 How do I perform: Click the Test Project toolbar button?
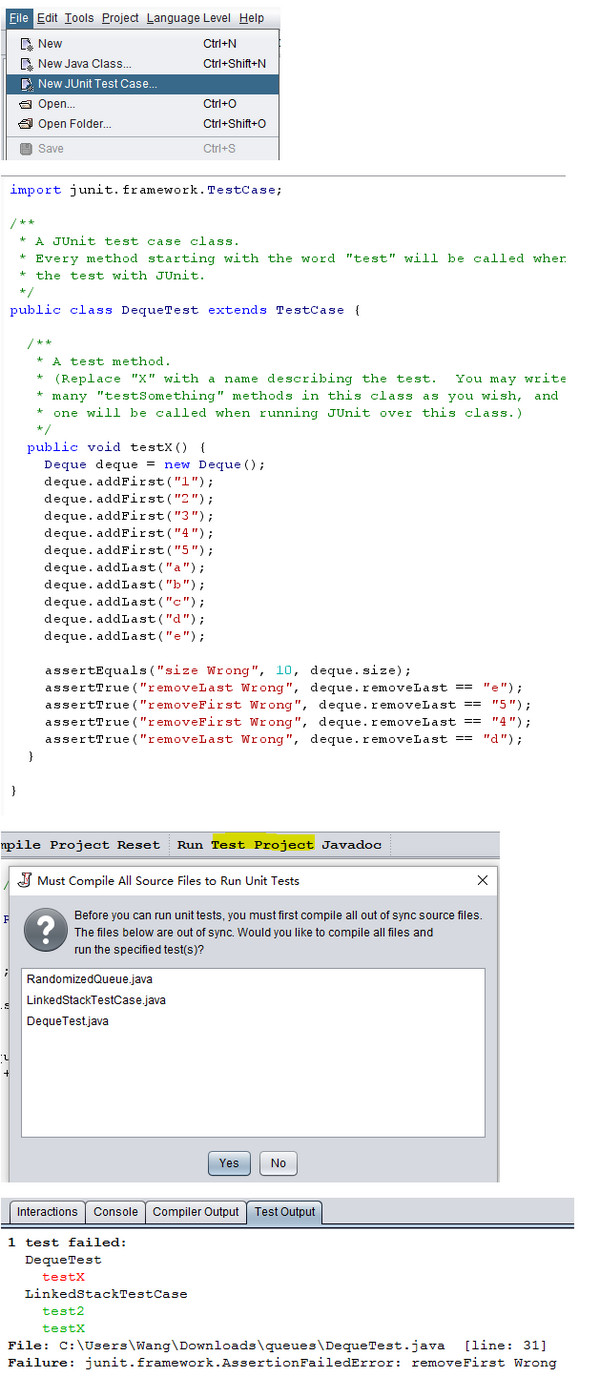pos(262,844)
